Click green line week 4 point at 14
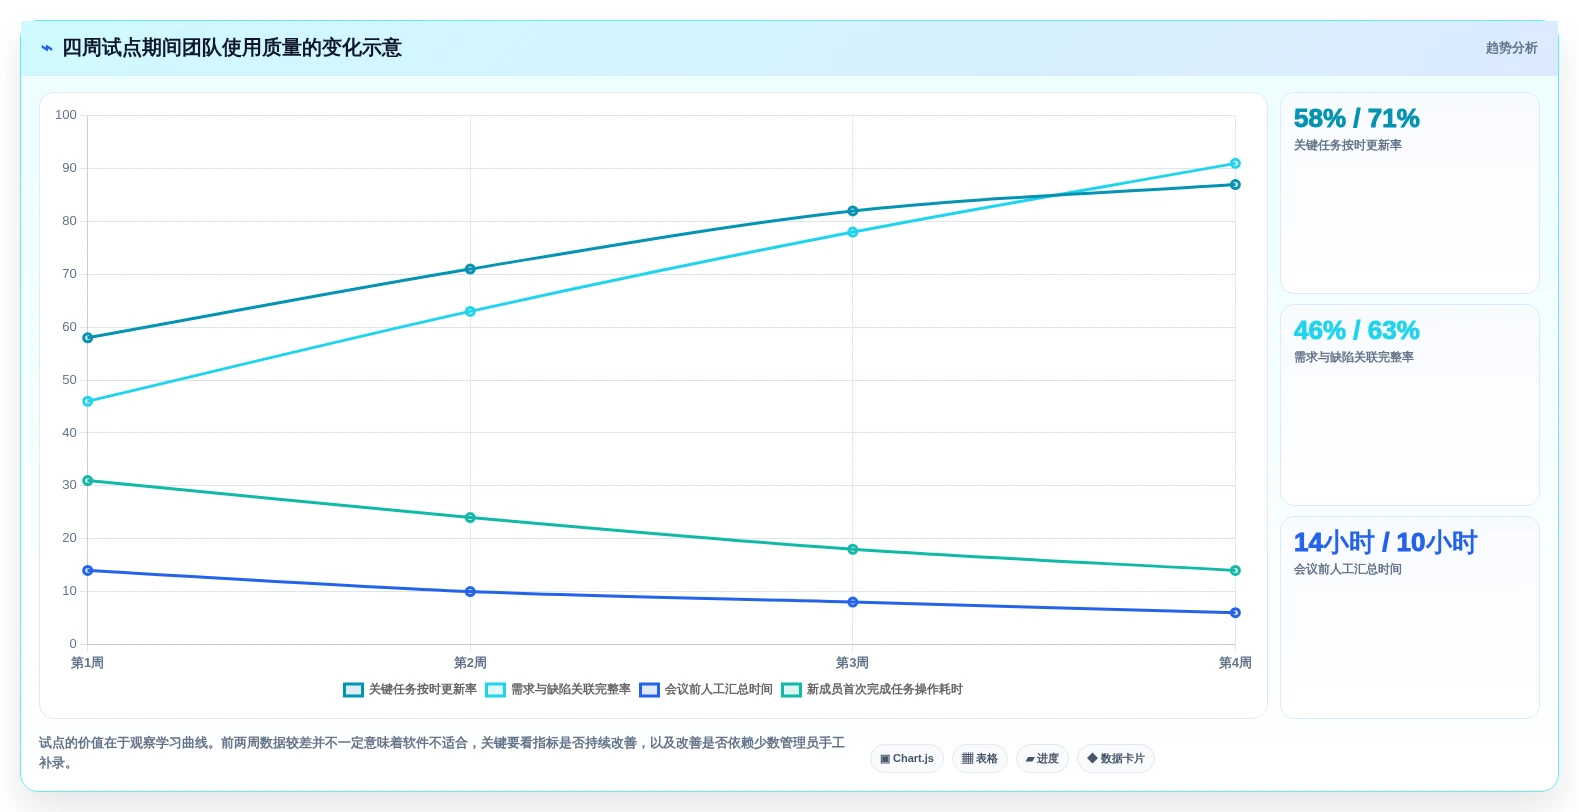The height and width of the screenshot is (812, 1579). click(x=1235, y=571)
